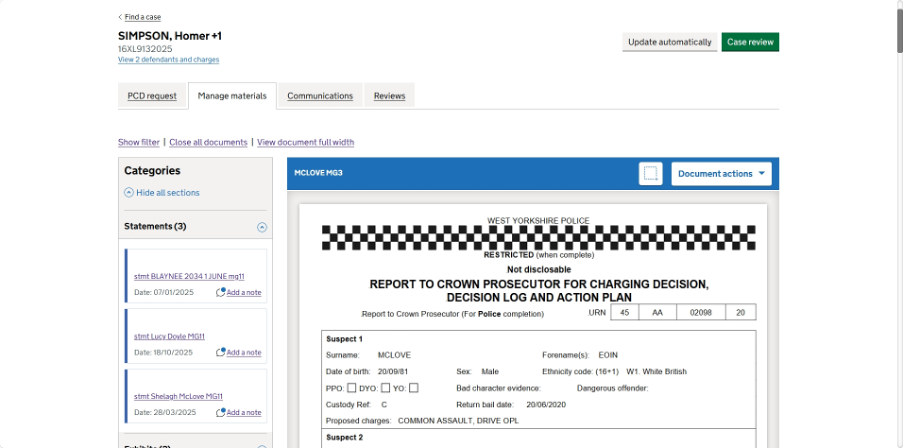
Task: Add a note to stmt BLAYNEE statement
Action: pos(244,292)
